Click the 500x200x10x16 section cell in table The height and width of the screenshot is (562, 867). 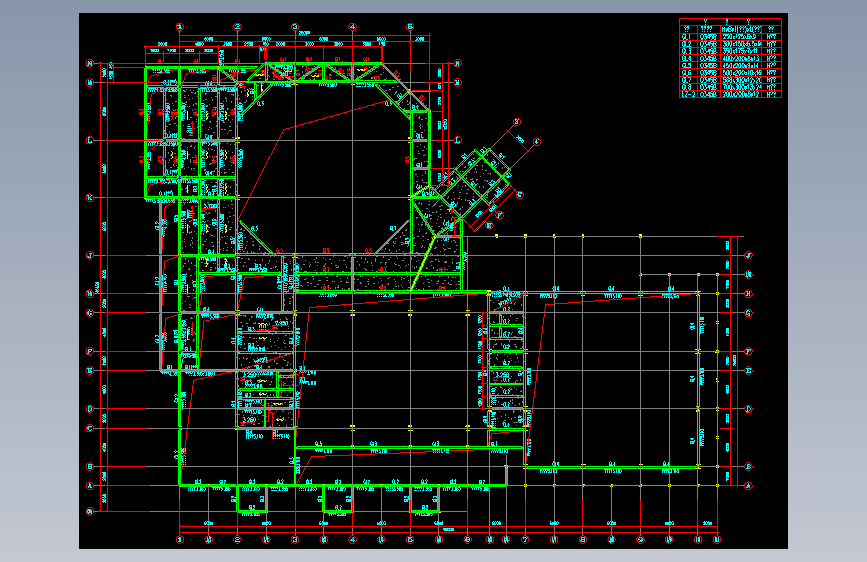coord(741,72)
